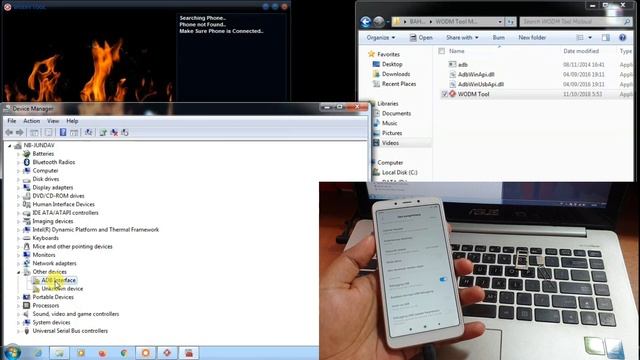Screen dimensions: 640x360
Task: Open Device Manager Action menu
Action: pos(31,121)
